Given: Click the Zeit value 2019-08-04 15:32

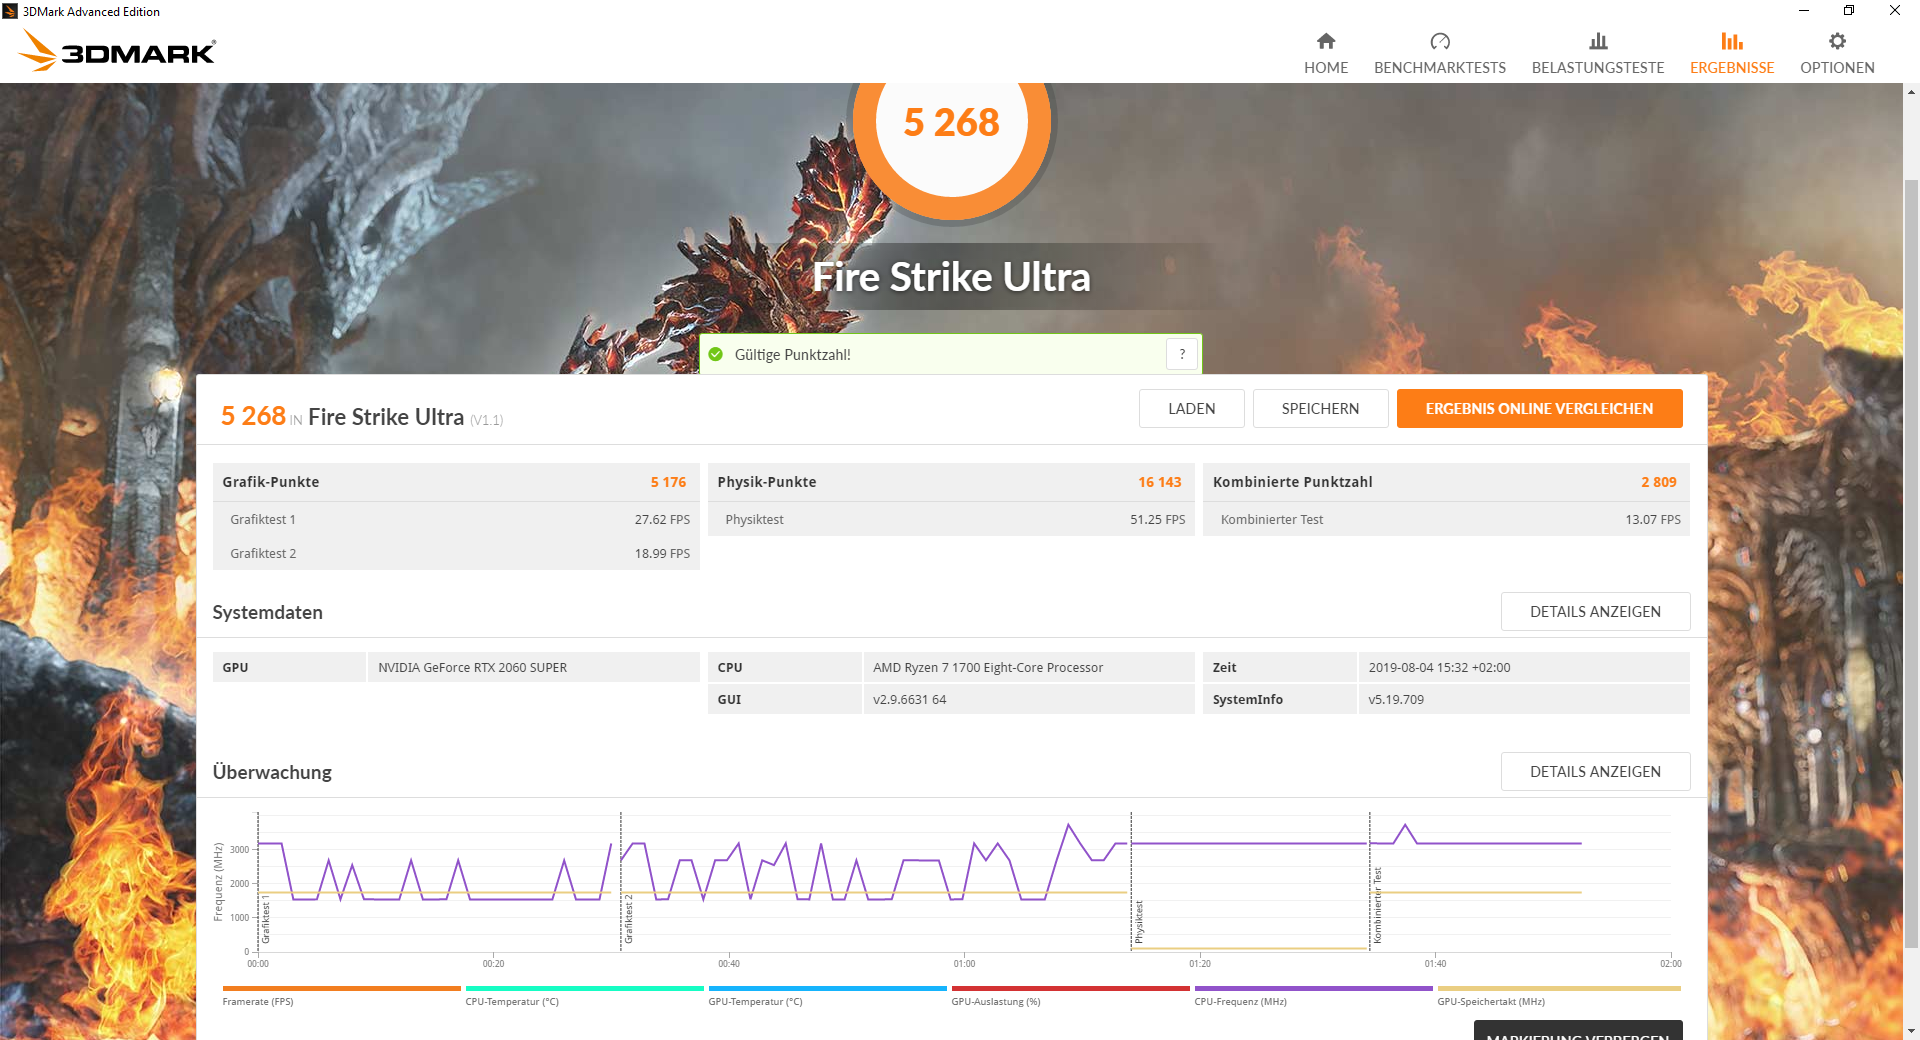Looking at the screenshot, I should [1439, 667].
